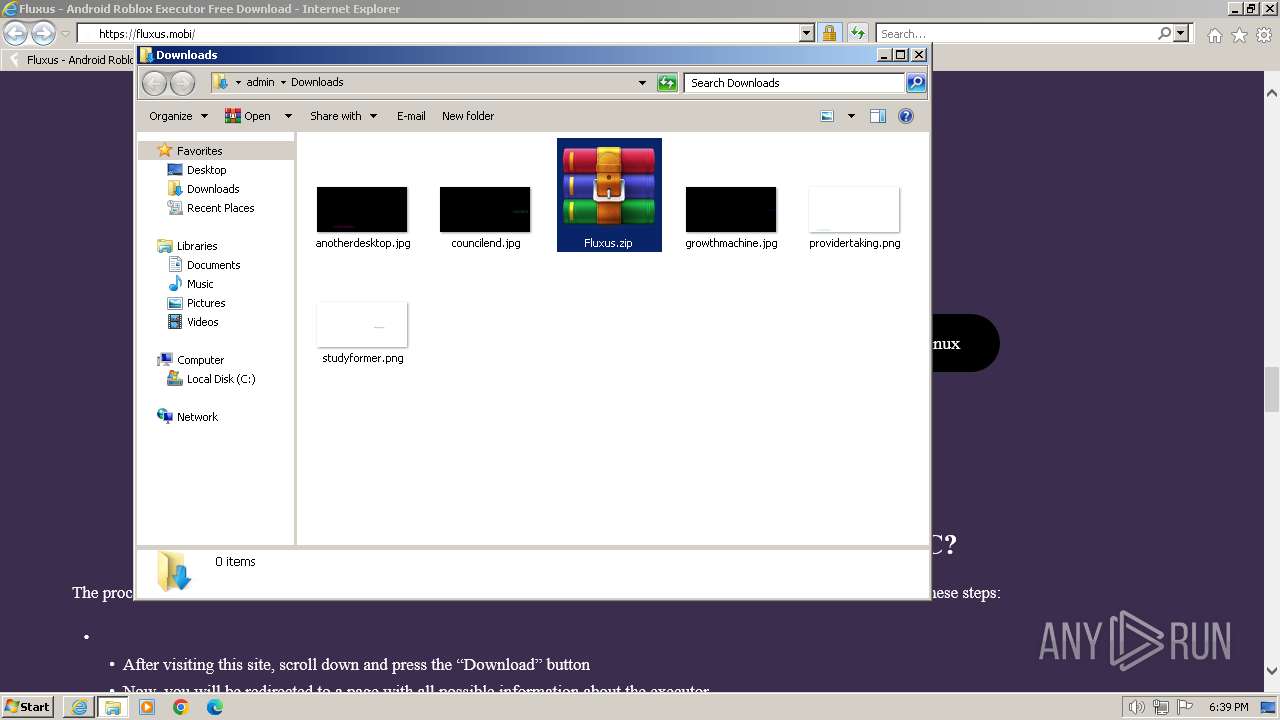This screenshot has width=1280, height=720.
Task: Select the Fluxus browser tab
Action: 70,59
